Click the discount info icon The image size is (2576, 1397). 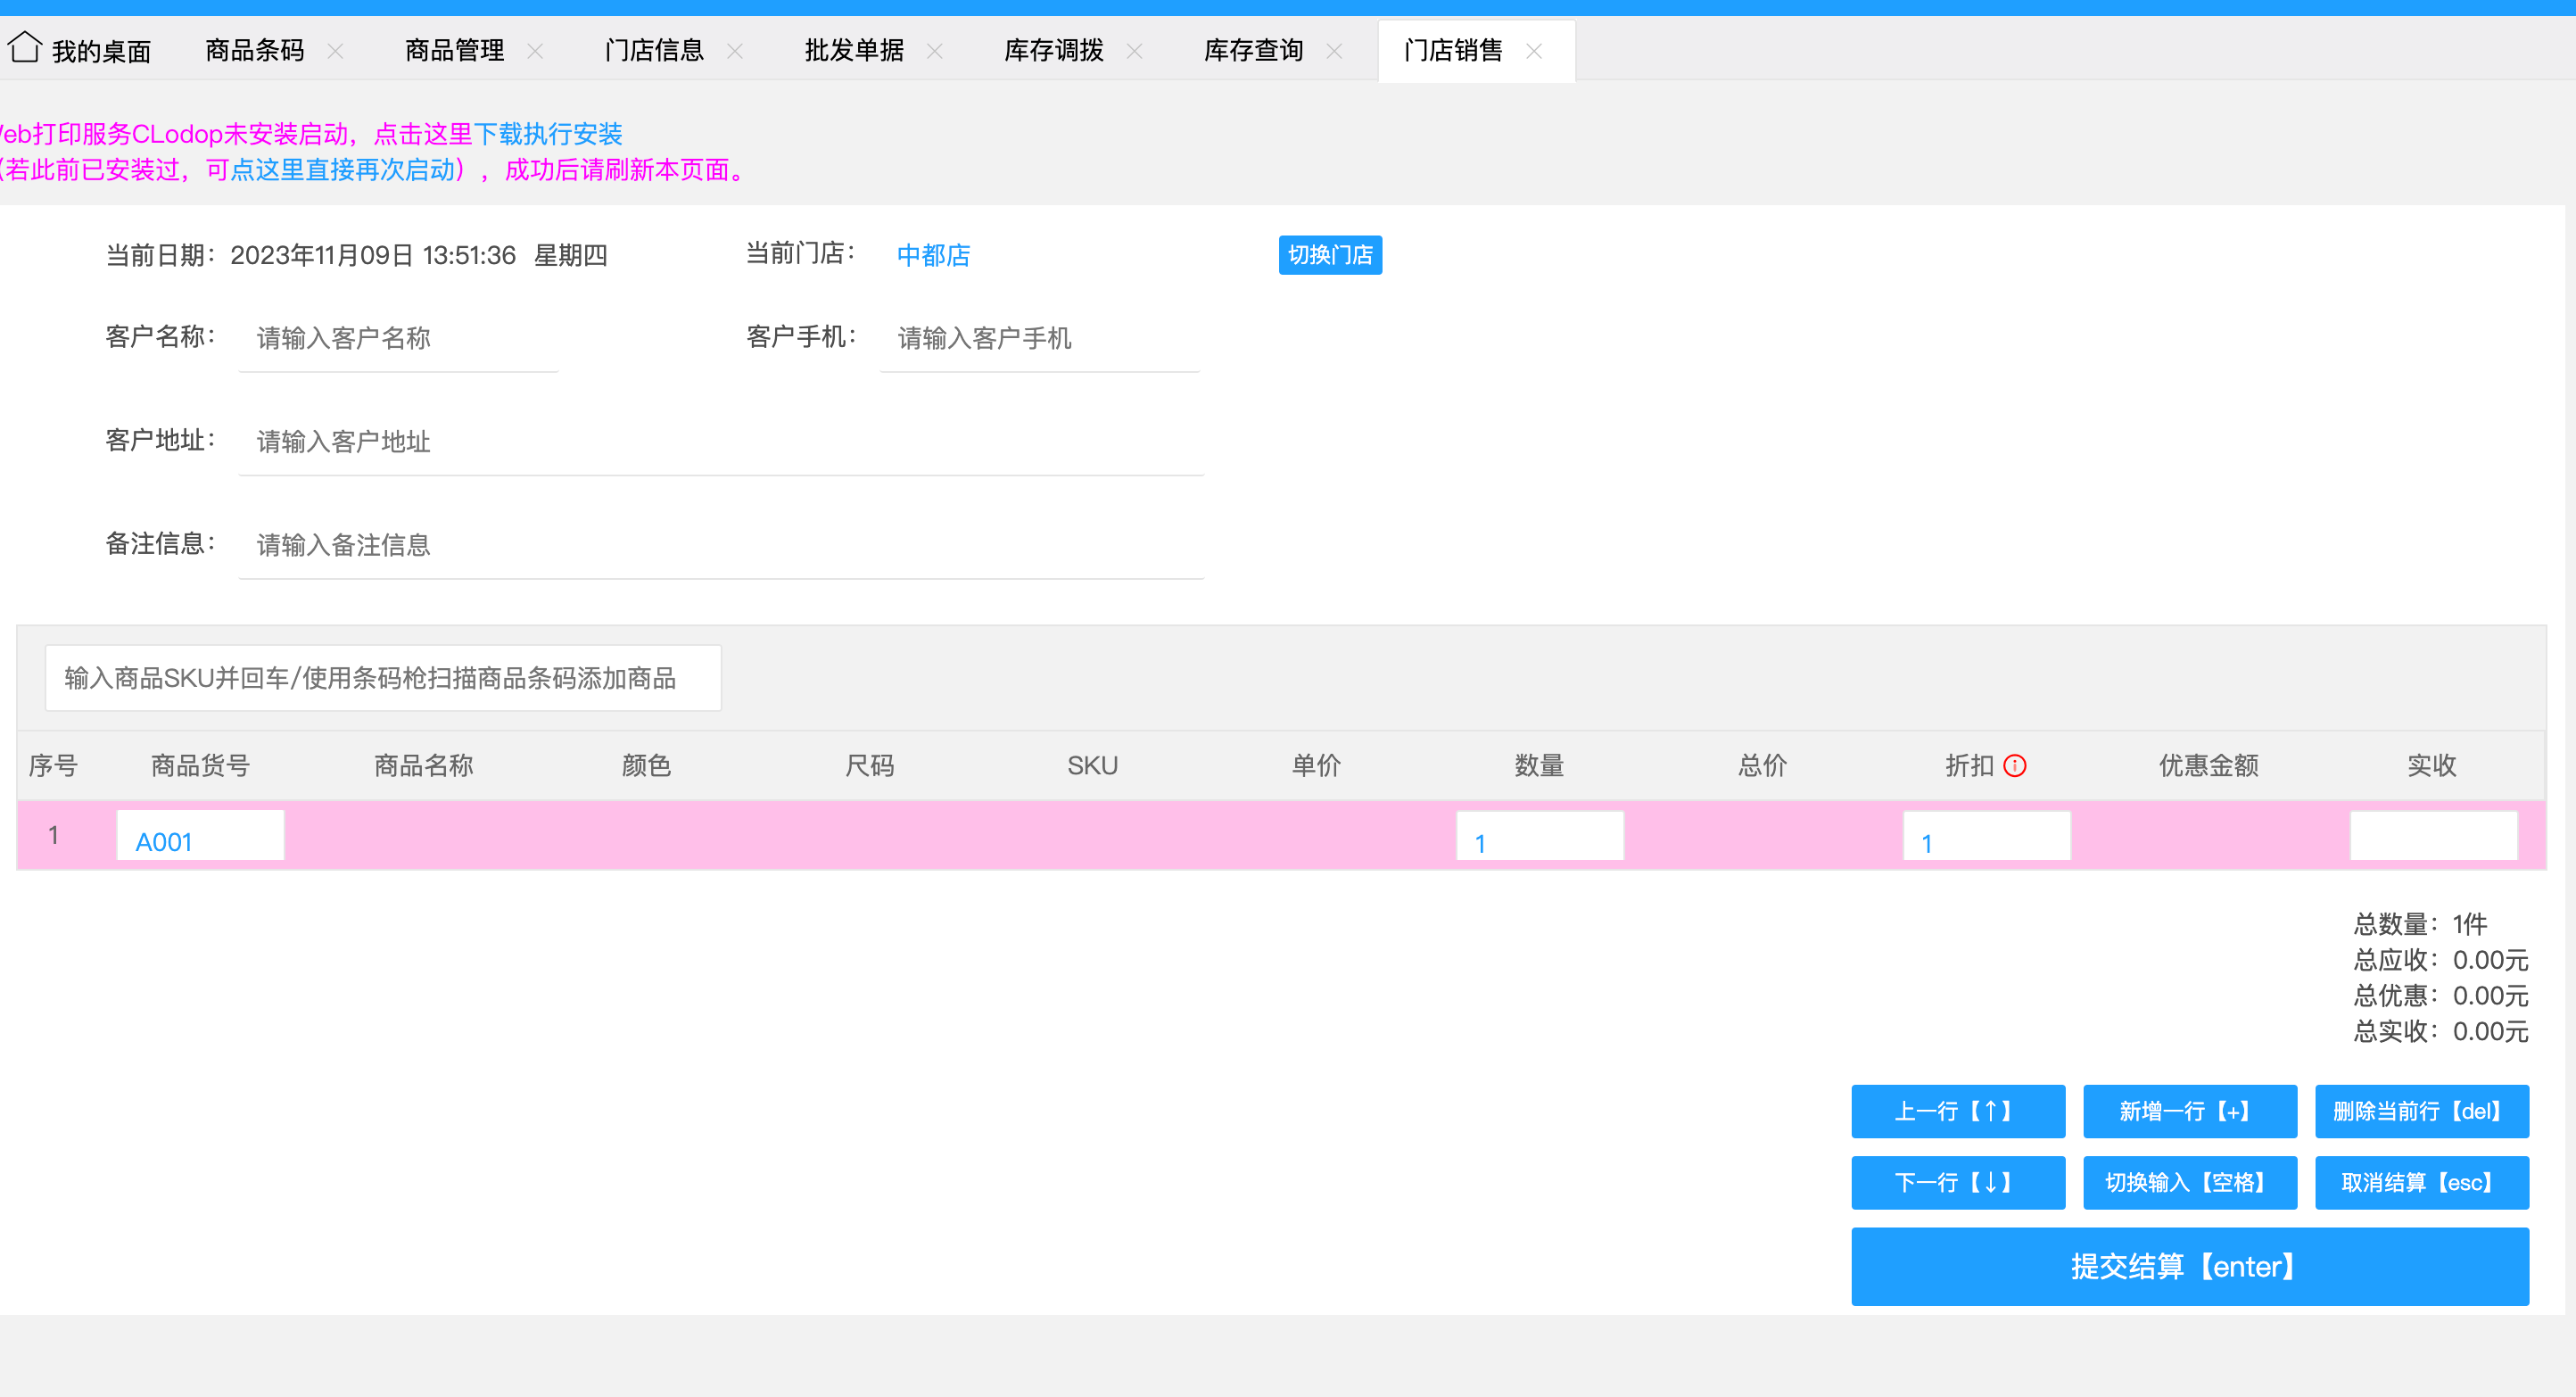coord(2015,766)
